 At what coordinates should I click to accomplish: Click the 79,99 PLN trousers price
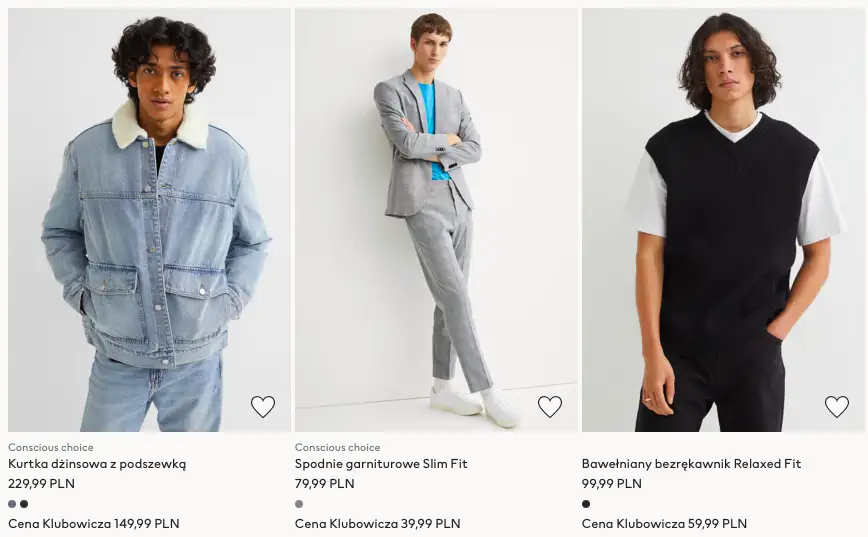(324, 484)
